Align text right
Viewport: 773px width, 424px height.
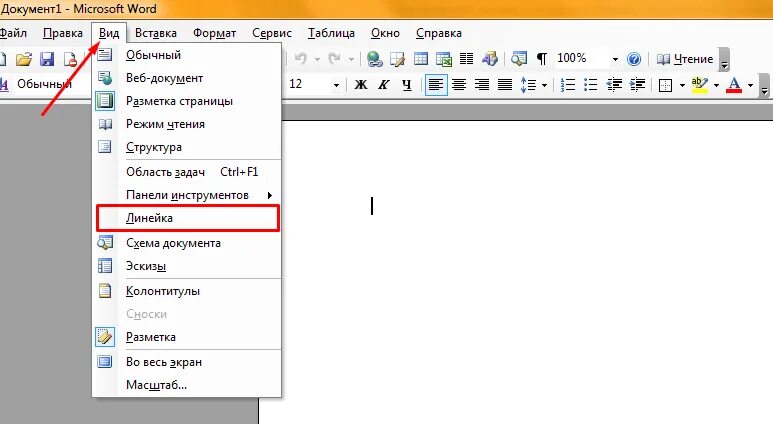[482, 85]
